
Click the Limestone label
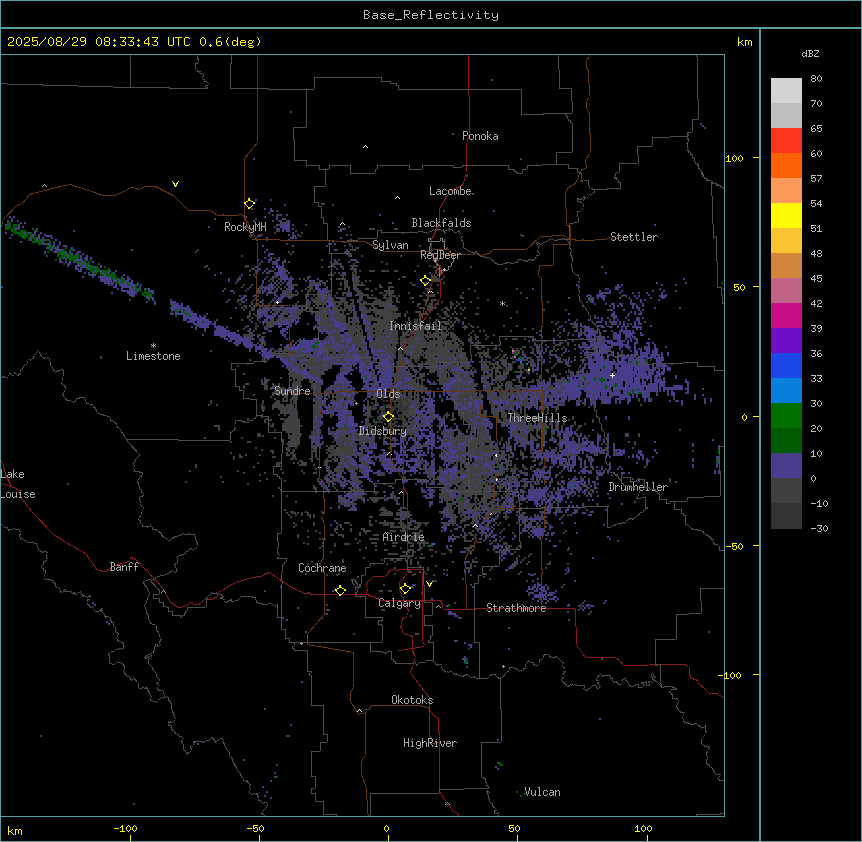pyautogui.click(x=153, y=356)
